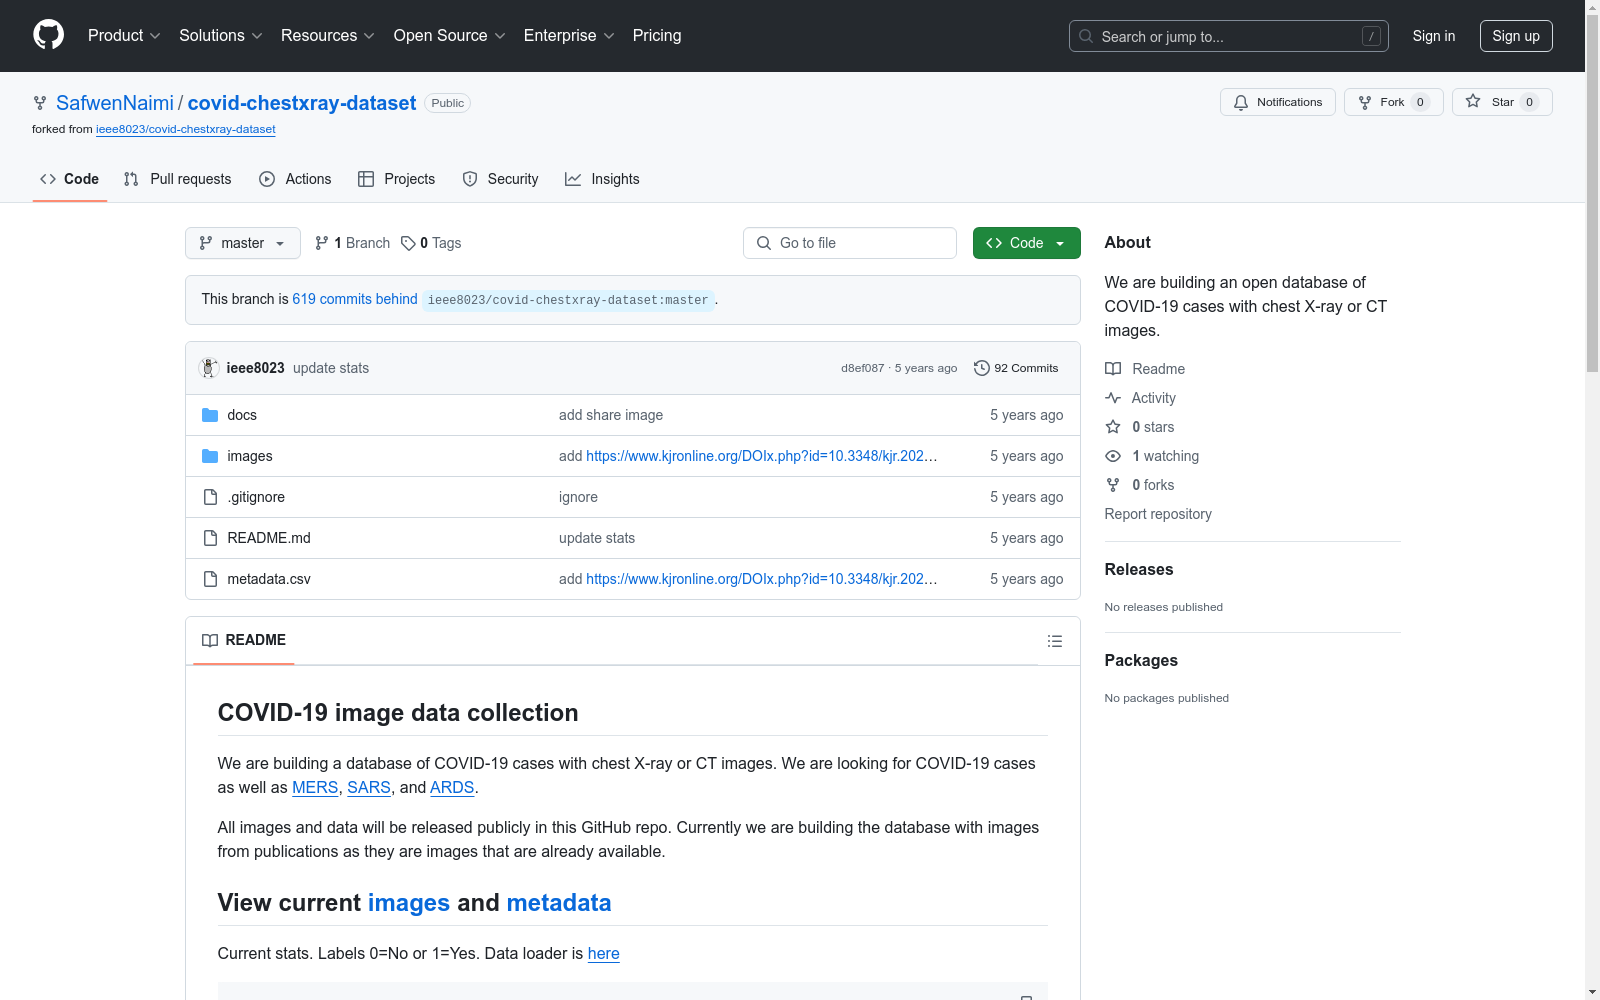1600x1000 pixels.
Task: Click the README.md file icon
Action: coord(210,538)
